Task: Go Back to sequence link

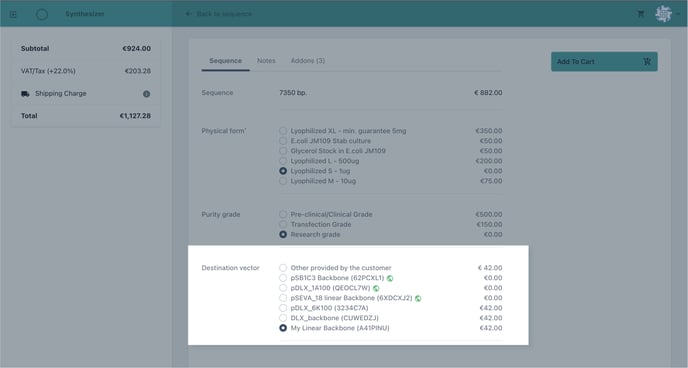Action: click(x=219, y=14)
